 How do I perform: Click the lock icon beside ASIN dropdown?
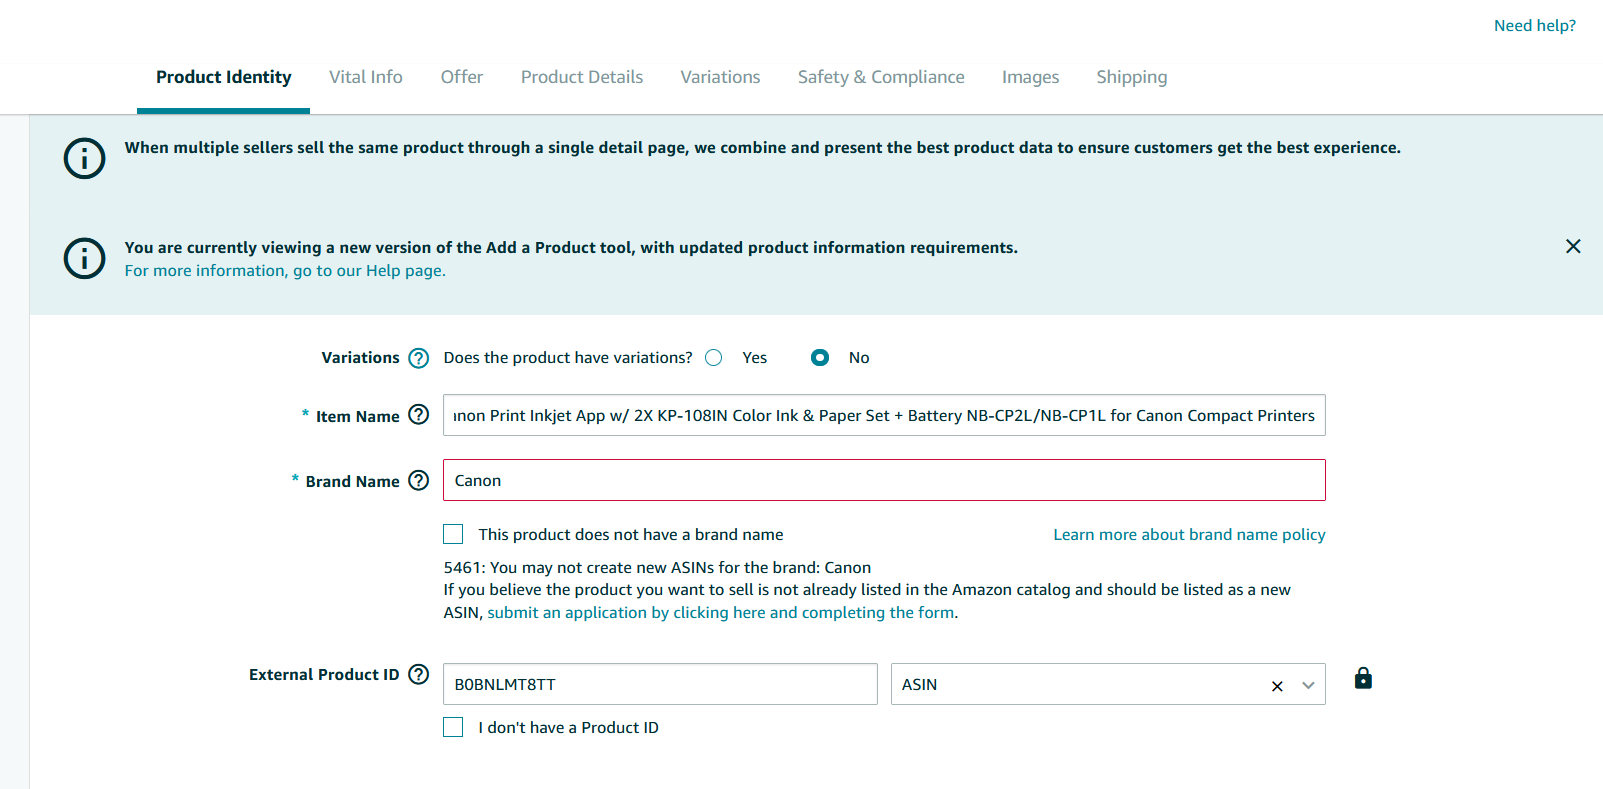1363,679
